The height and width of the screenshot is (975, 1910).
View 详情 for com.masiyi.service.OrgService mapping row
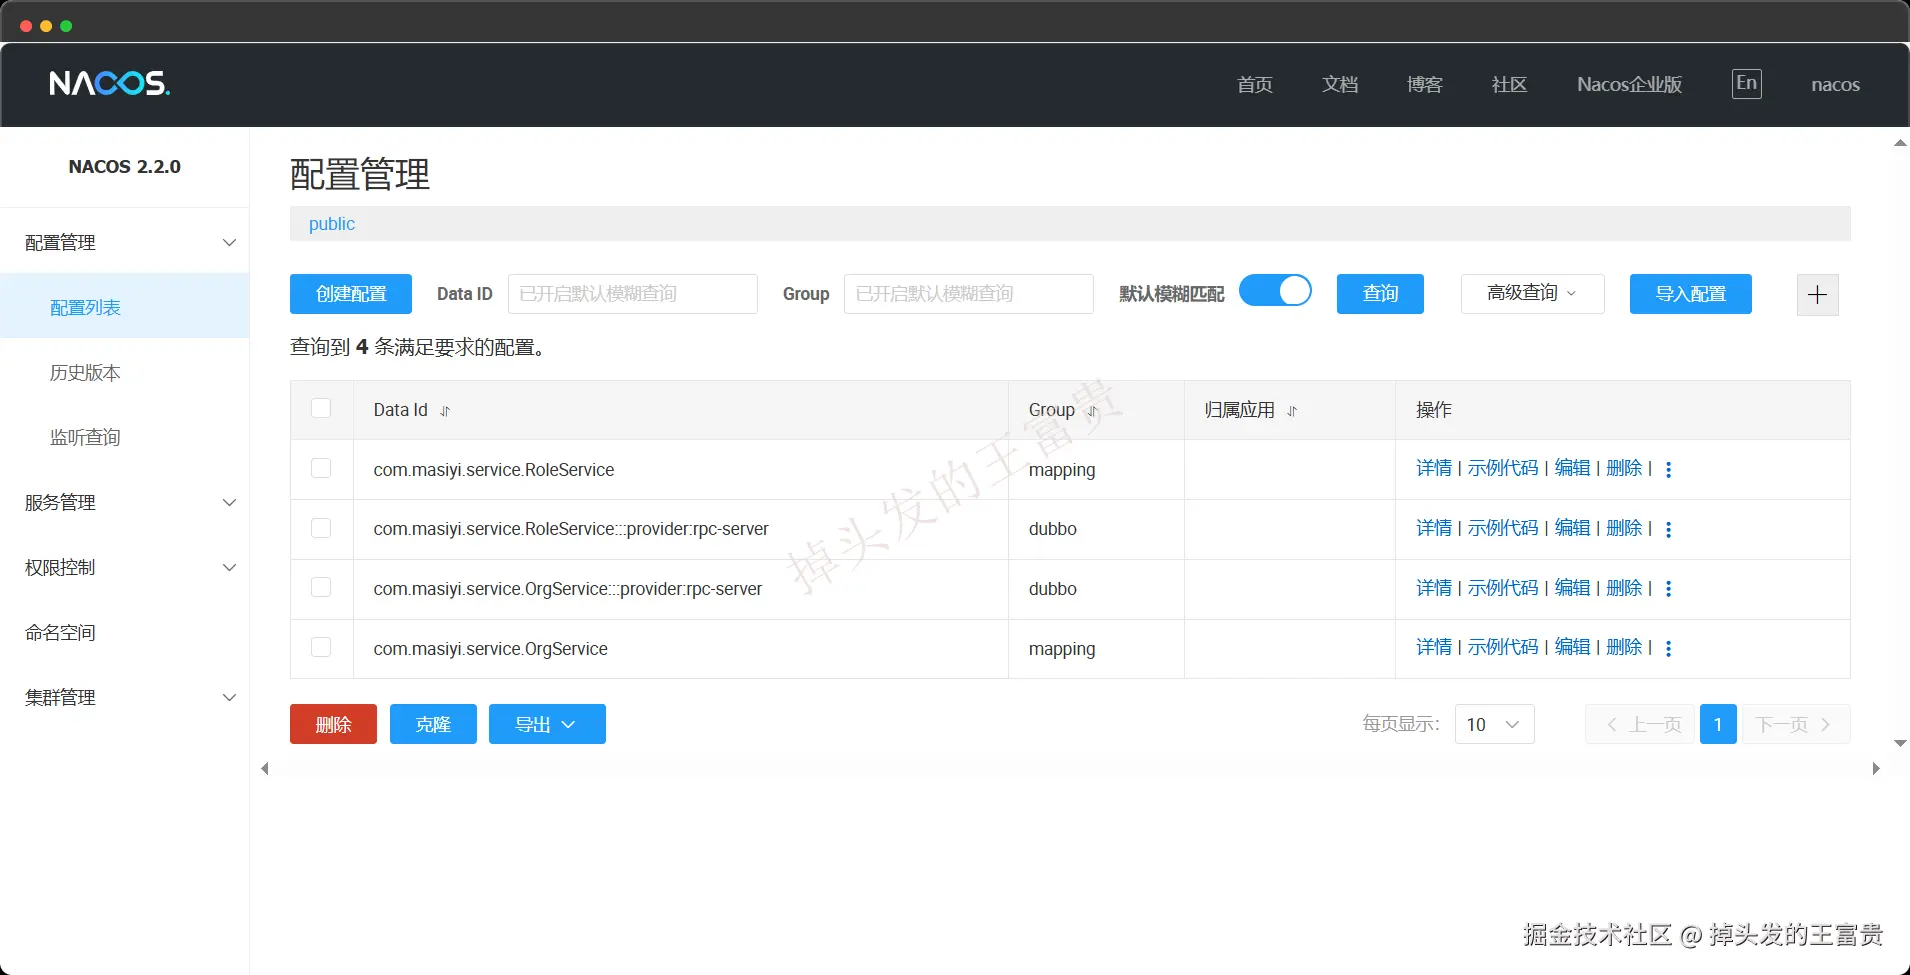pyautogui.click(x=1433, y=647)
